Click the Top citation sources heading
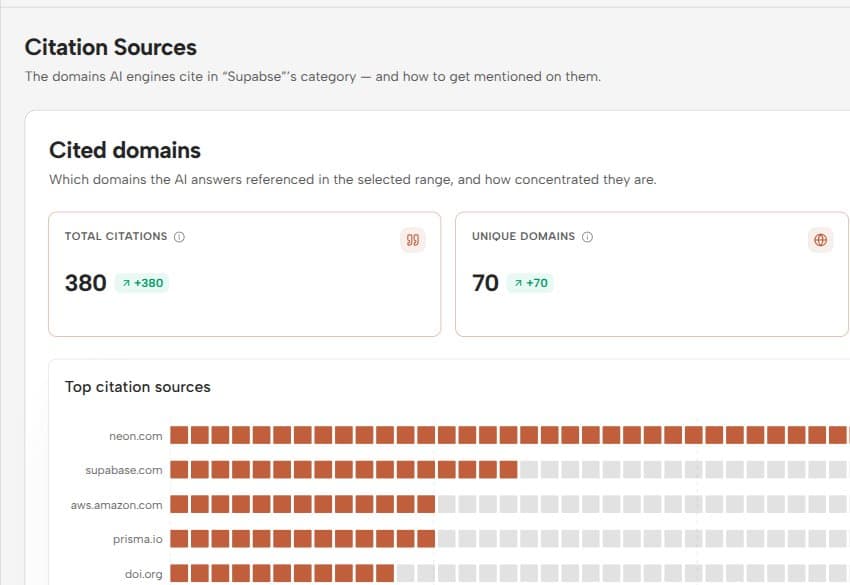850x585 pixels. click(x=138, y=387)
